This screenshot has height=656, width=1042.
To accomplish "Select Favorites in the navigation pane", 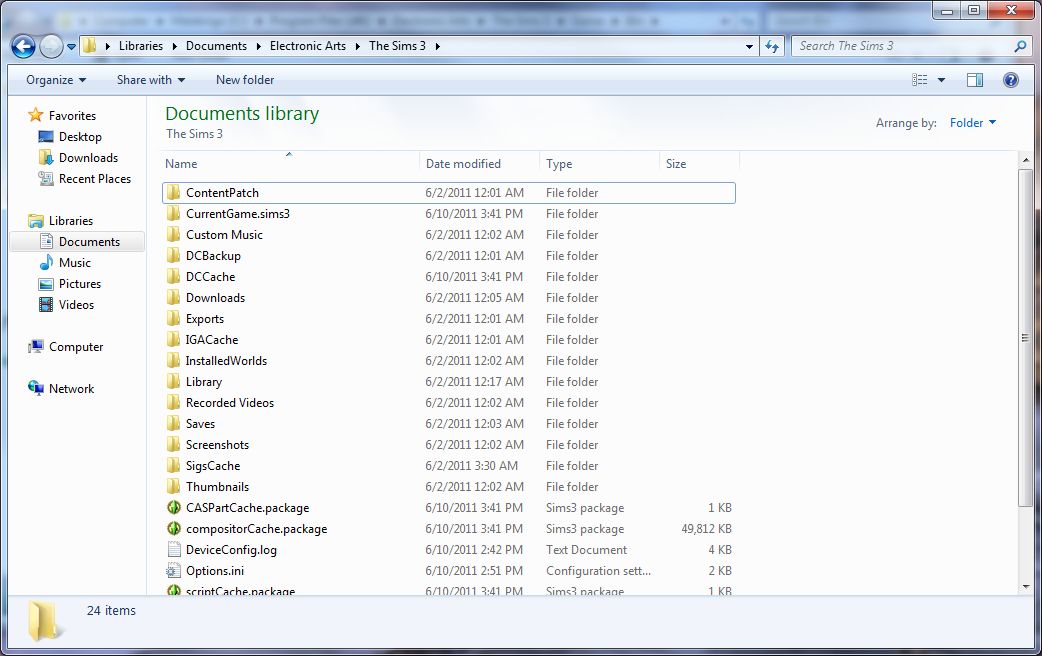I will (x=72, y=116).
